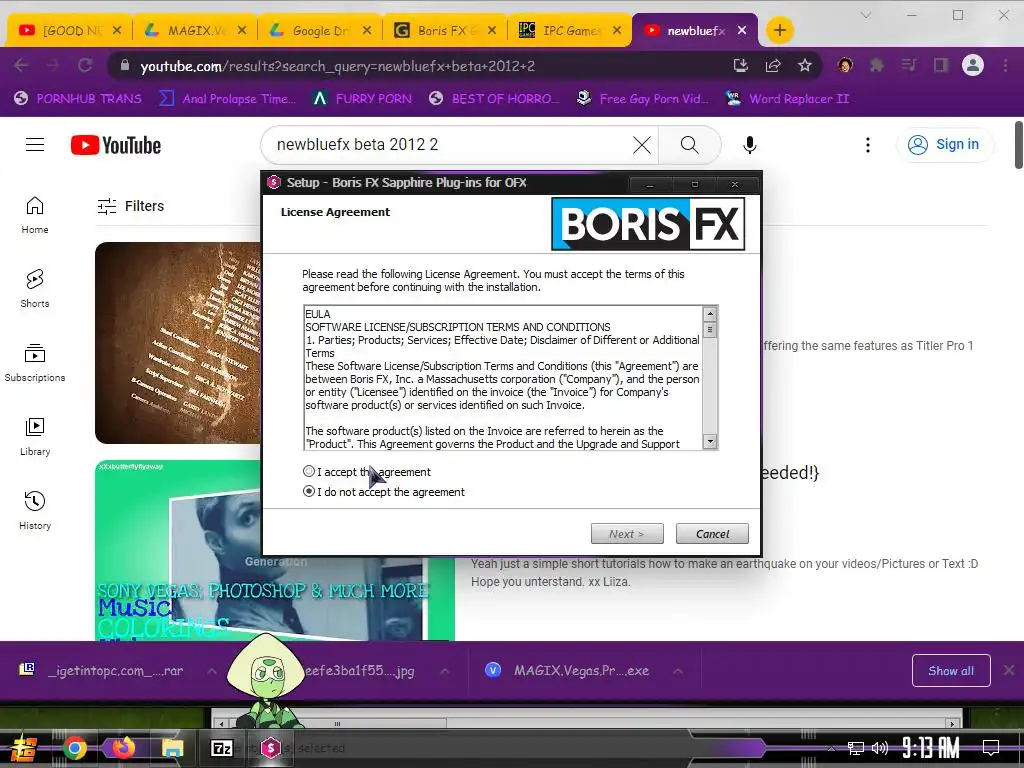Open volume control in system tray
The width and height of the screenshot is (1024, 768).
point(880,748)
